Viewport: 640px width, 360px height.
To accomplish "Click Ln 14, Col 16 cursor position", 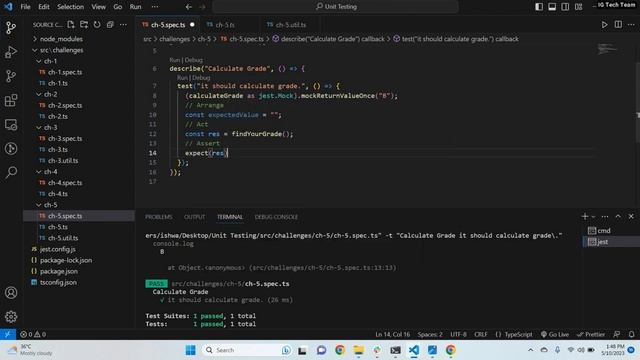I will (393, 334).
